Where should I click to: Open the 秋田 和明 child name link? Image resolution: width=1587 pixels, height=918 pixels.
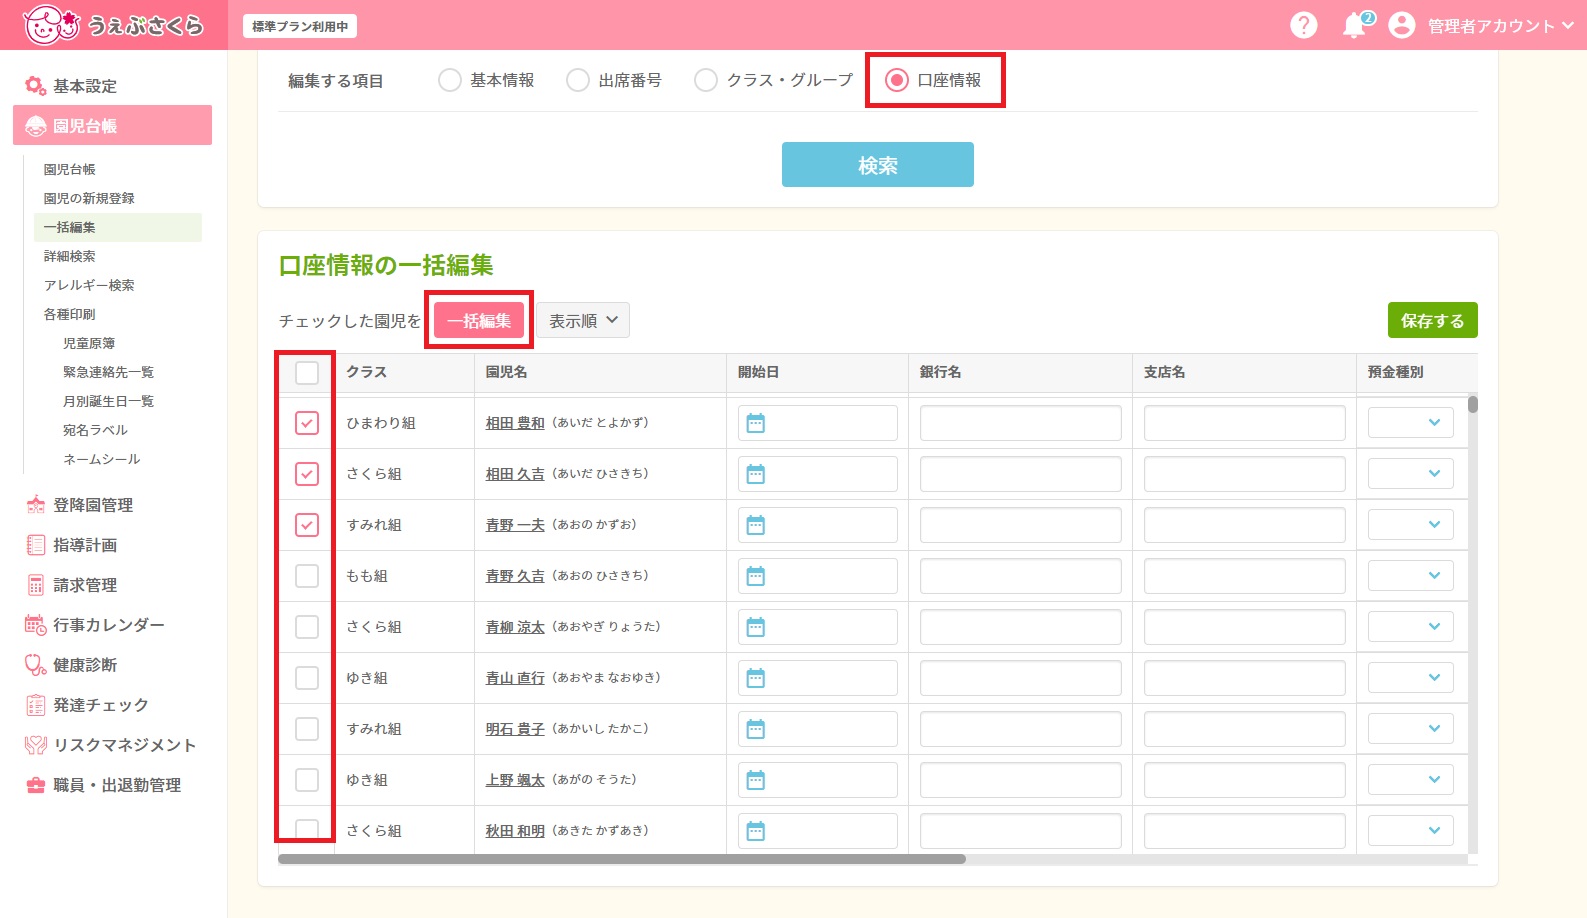pos(515,831)
